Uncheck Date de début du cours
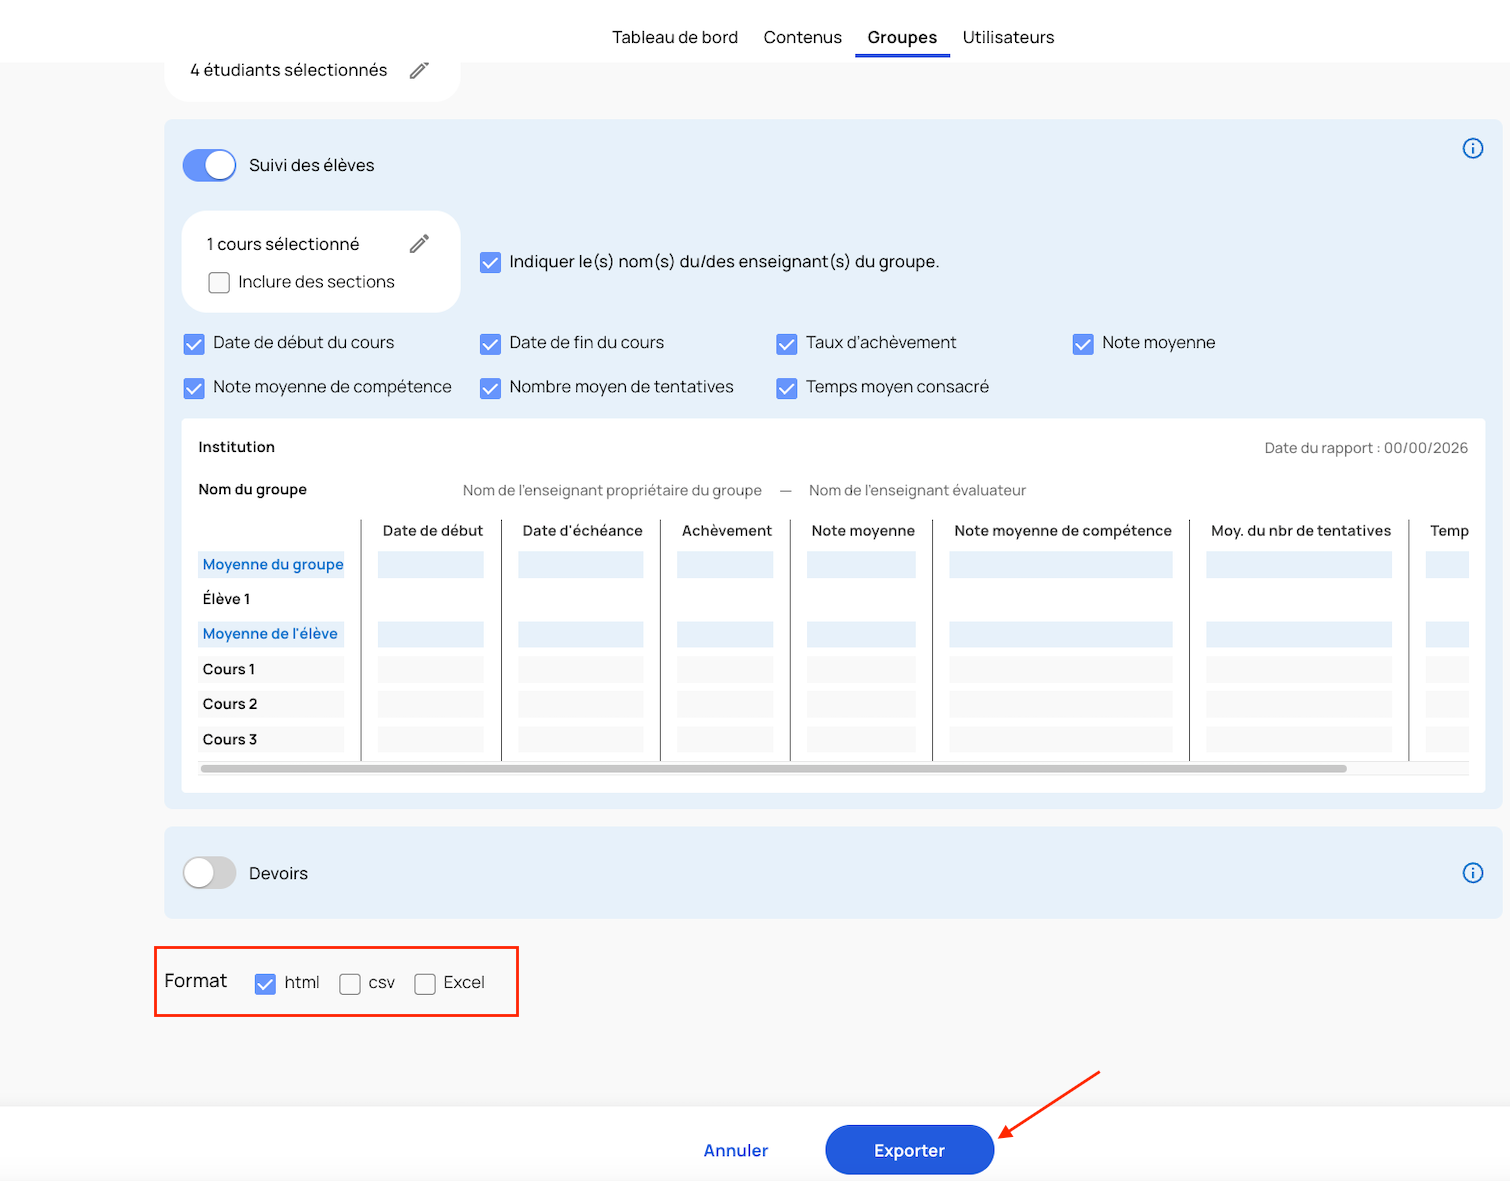Screen dimensions: 1510x1181 [x=194, y=344]
